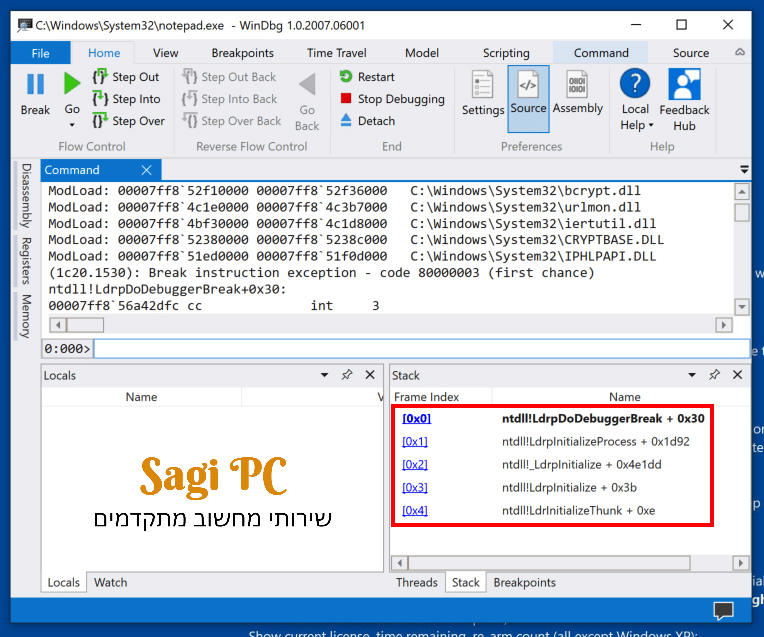Viewport: 764px width, 637px height.
Task: Select the Home ribbon tab
Action: (104, 53)
